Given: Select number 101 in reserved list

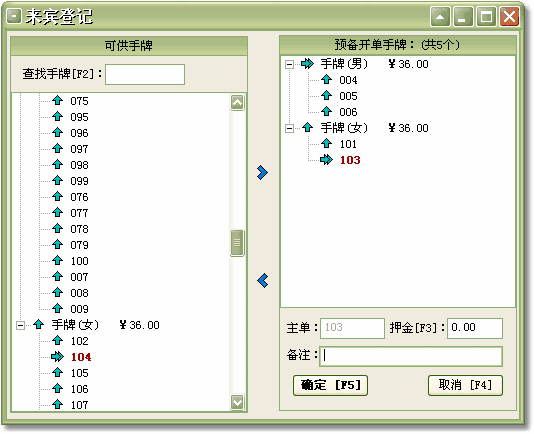Looking at the screenshot, I should coord(348,144).
